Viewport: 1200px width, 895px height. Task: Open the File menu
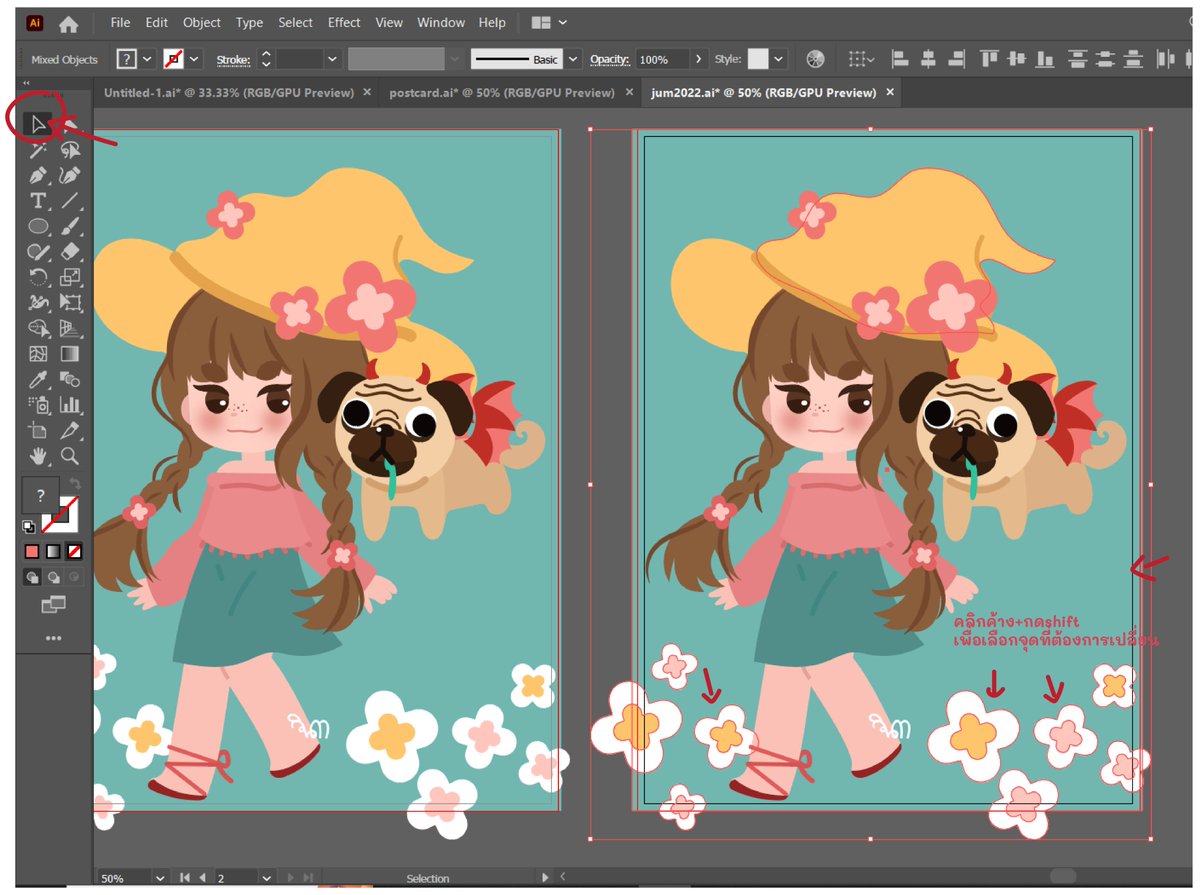pyautogui.click(x=120, y=22)
